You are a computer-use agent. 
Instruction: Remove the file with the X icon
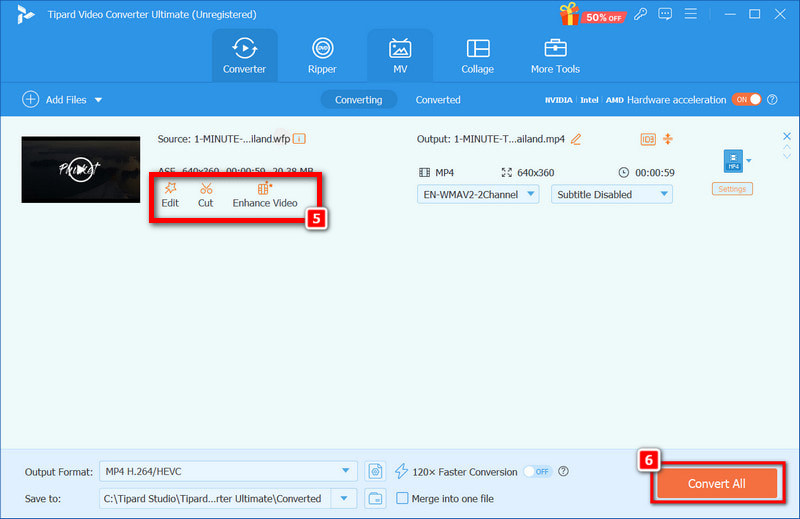787,136
